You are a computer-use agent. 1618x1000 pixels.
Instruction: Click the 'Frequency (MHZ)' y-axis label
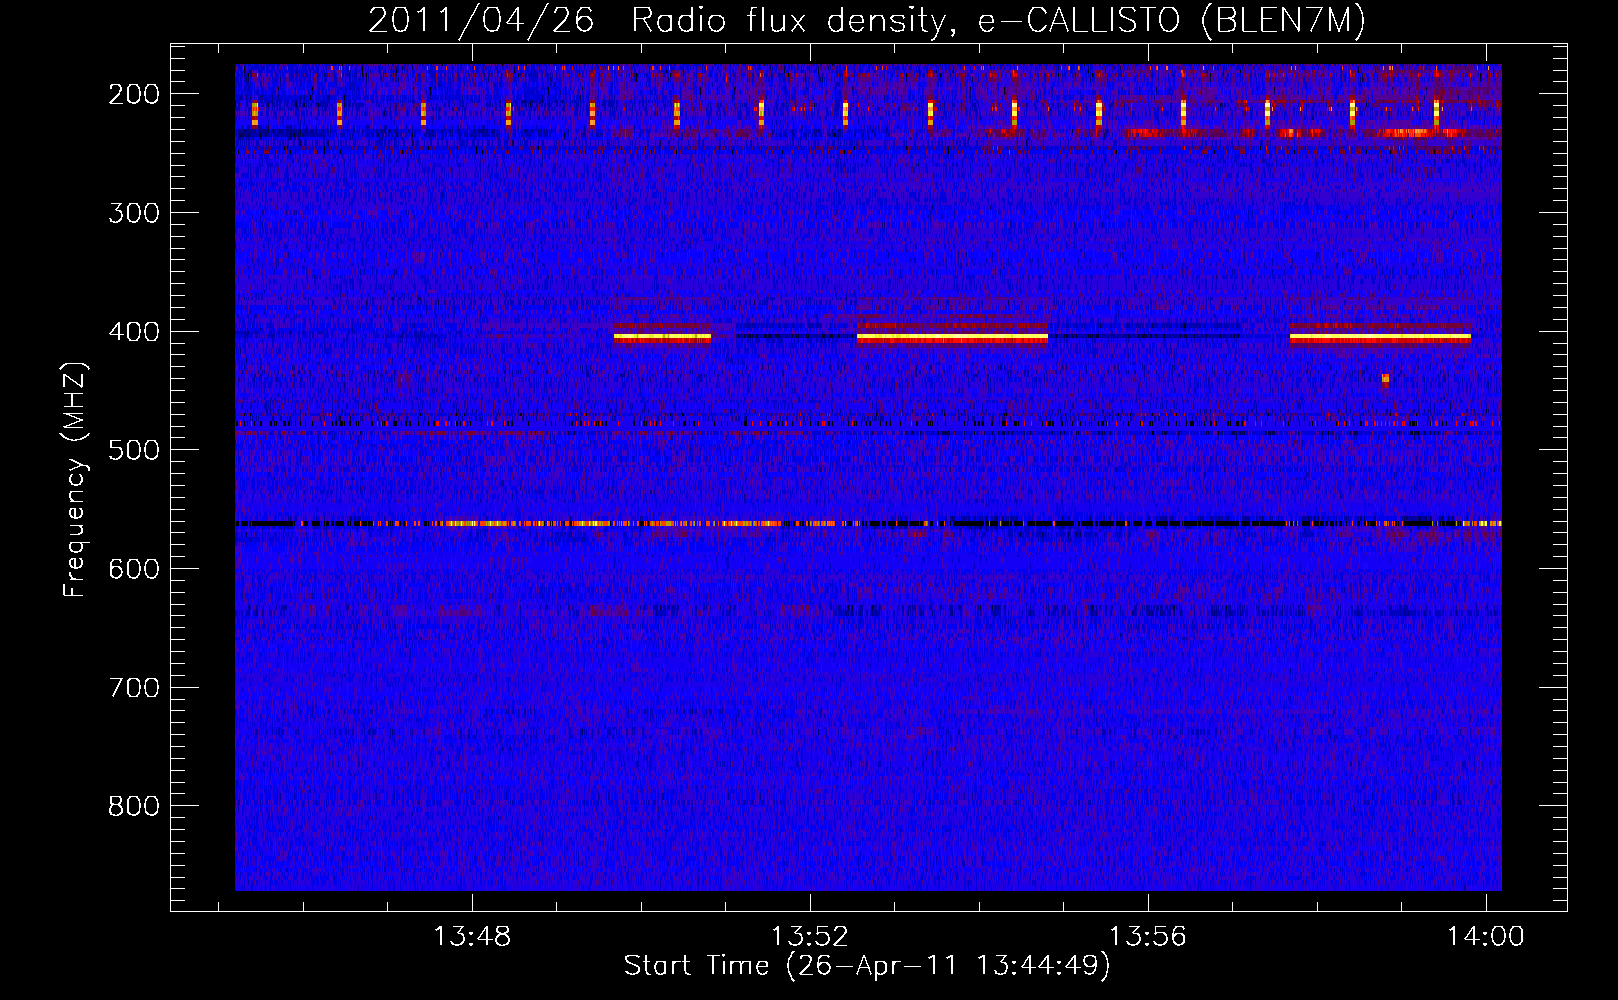[x=75, y=479]
